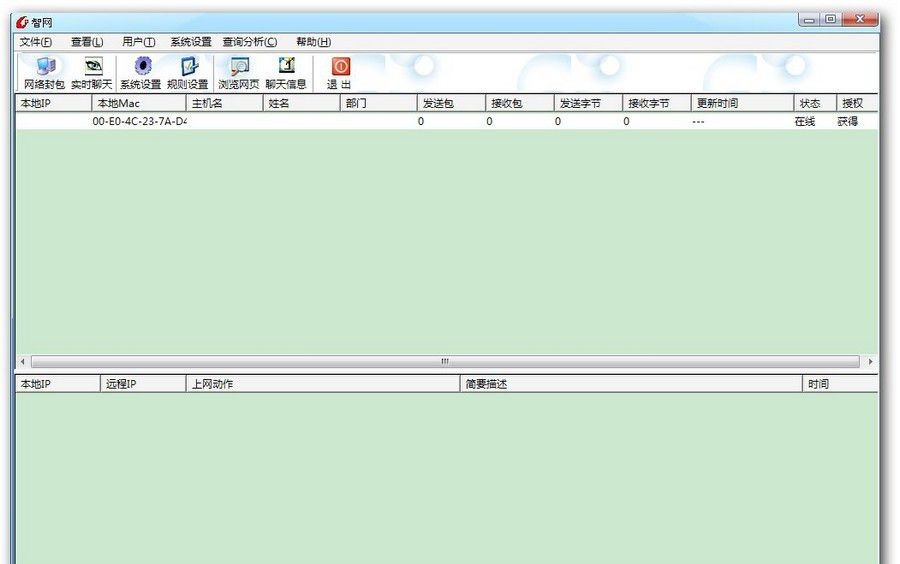
Task: Click the scrollbar left arrow
Action: 23,361
